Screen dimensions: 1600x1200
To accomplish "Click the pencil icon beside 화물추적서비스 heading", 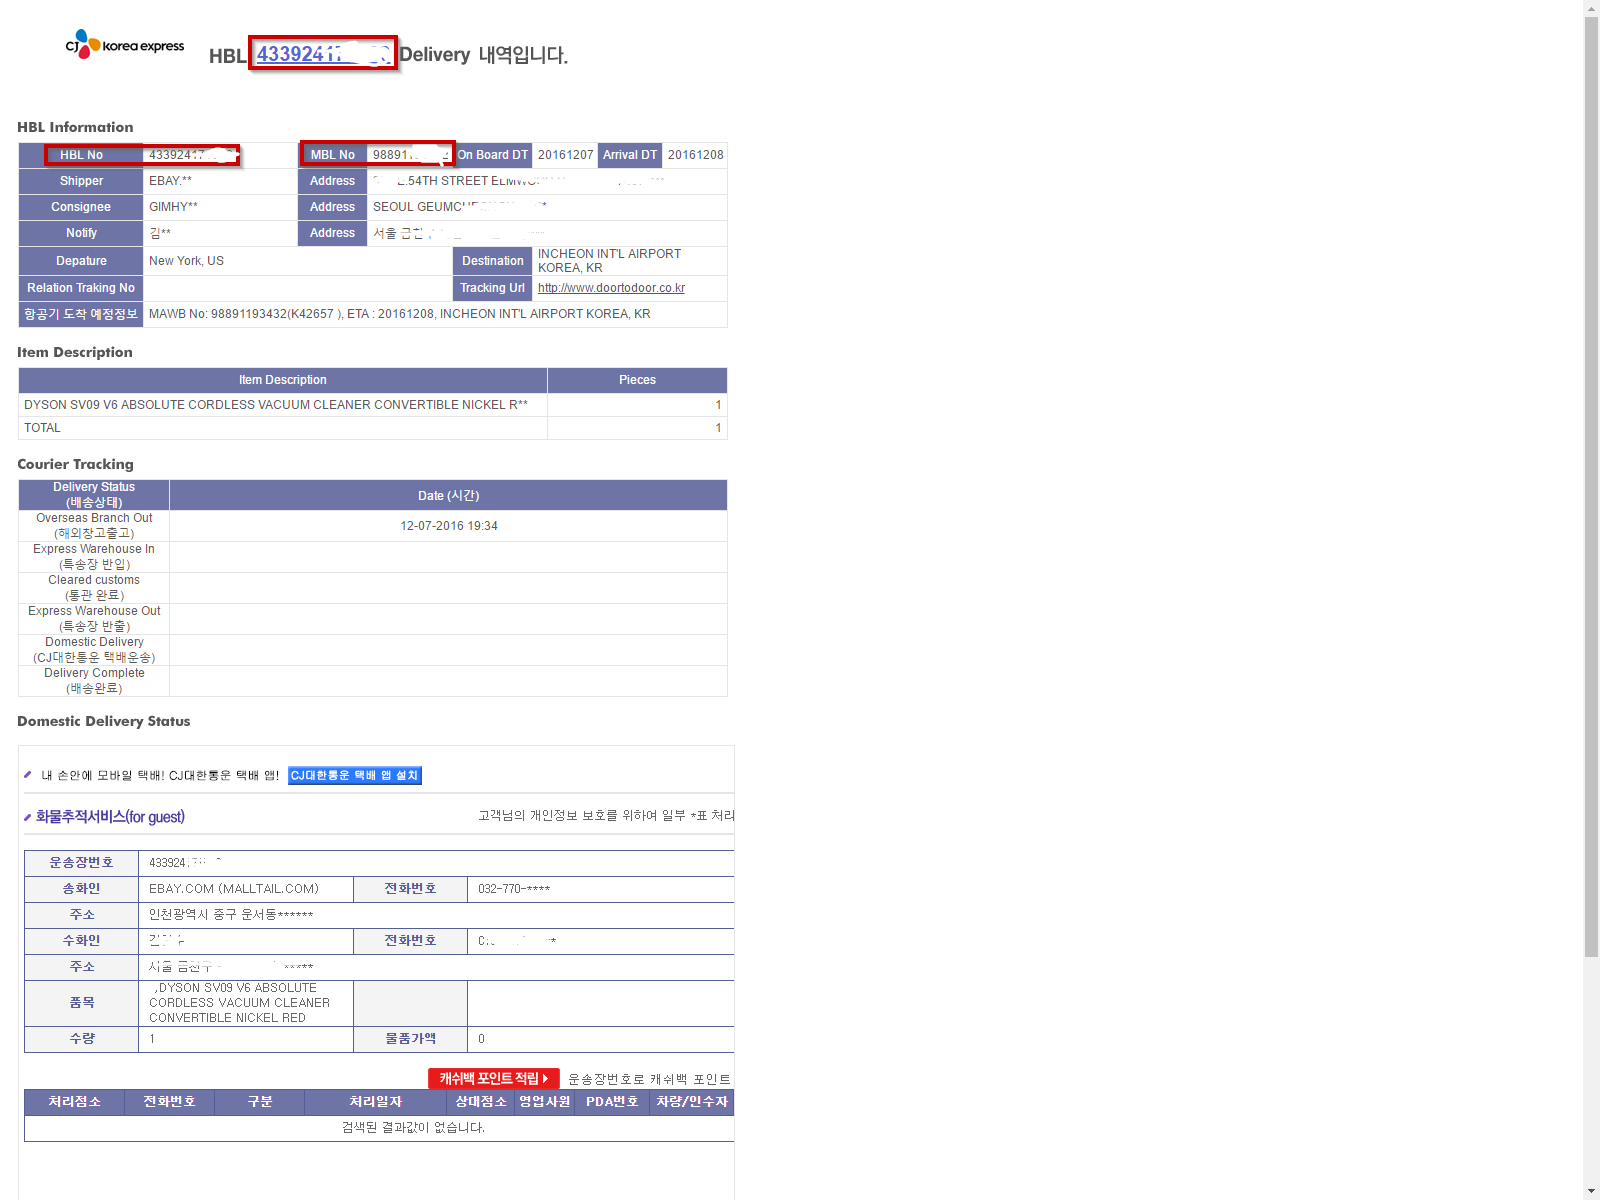I will pos(27,818).
